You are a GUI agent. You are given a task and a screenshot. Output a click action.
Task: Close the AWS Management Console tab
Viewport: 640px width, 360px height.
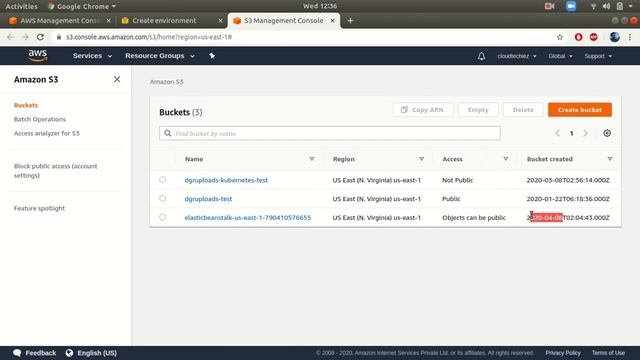click(108, 20)
